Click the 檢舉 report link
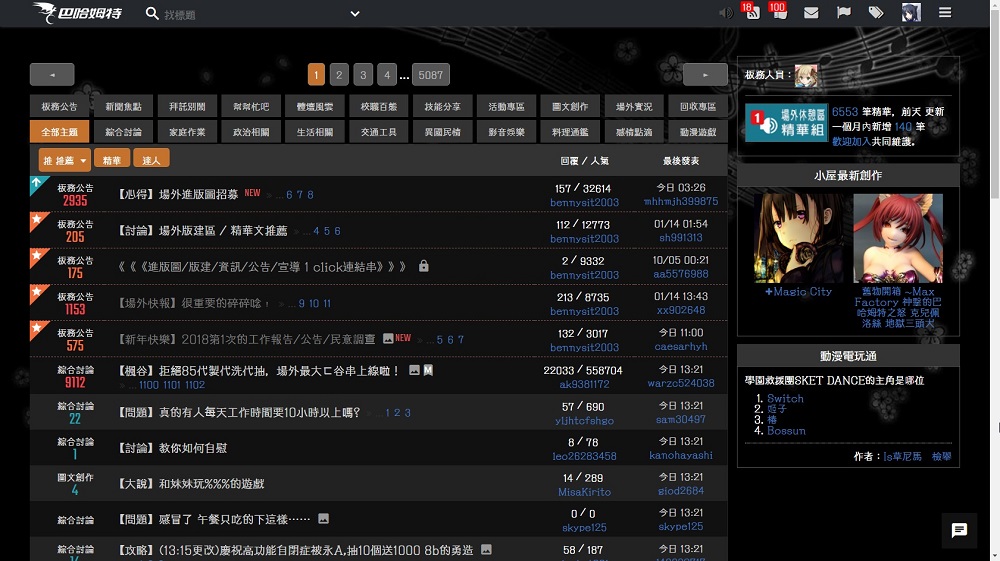 [x=941, y=456]
